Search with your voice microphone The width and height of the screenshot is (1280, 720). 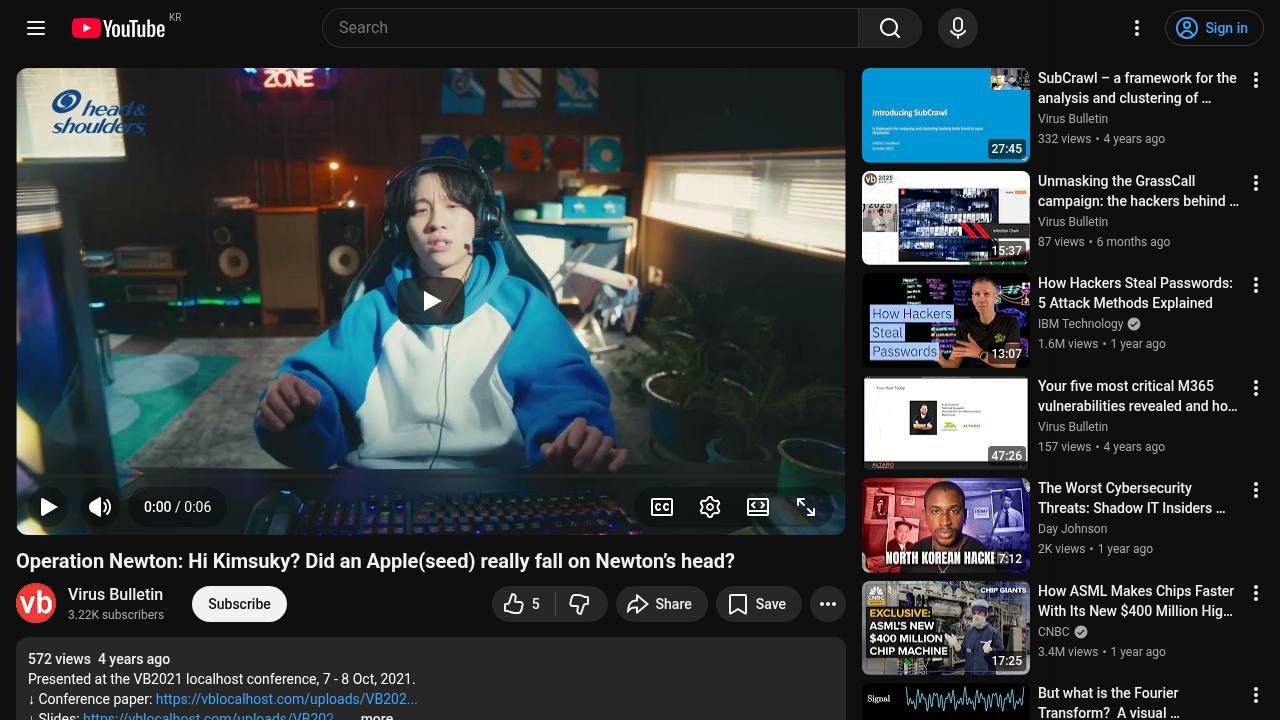tap(958, 28)
